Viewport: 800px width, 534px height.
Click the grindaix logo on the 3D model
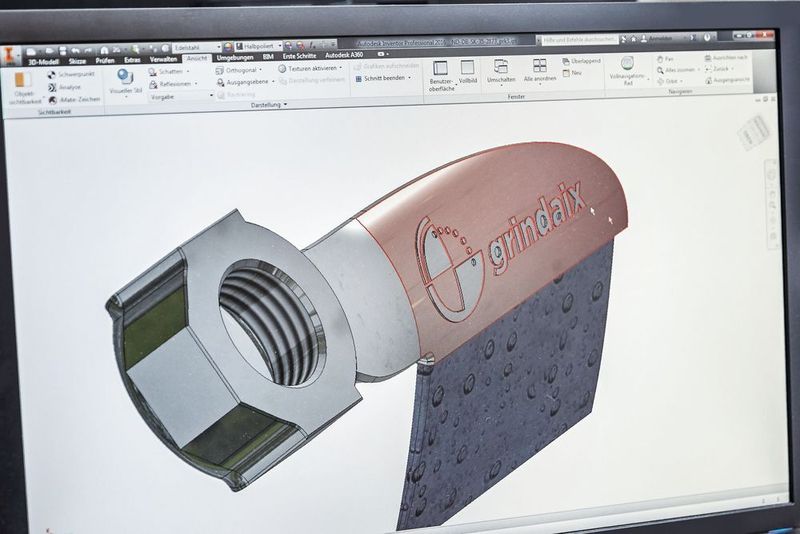click(503, 251)
